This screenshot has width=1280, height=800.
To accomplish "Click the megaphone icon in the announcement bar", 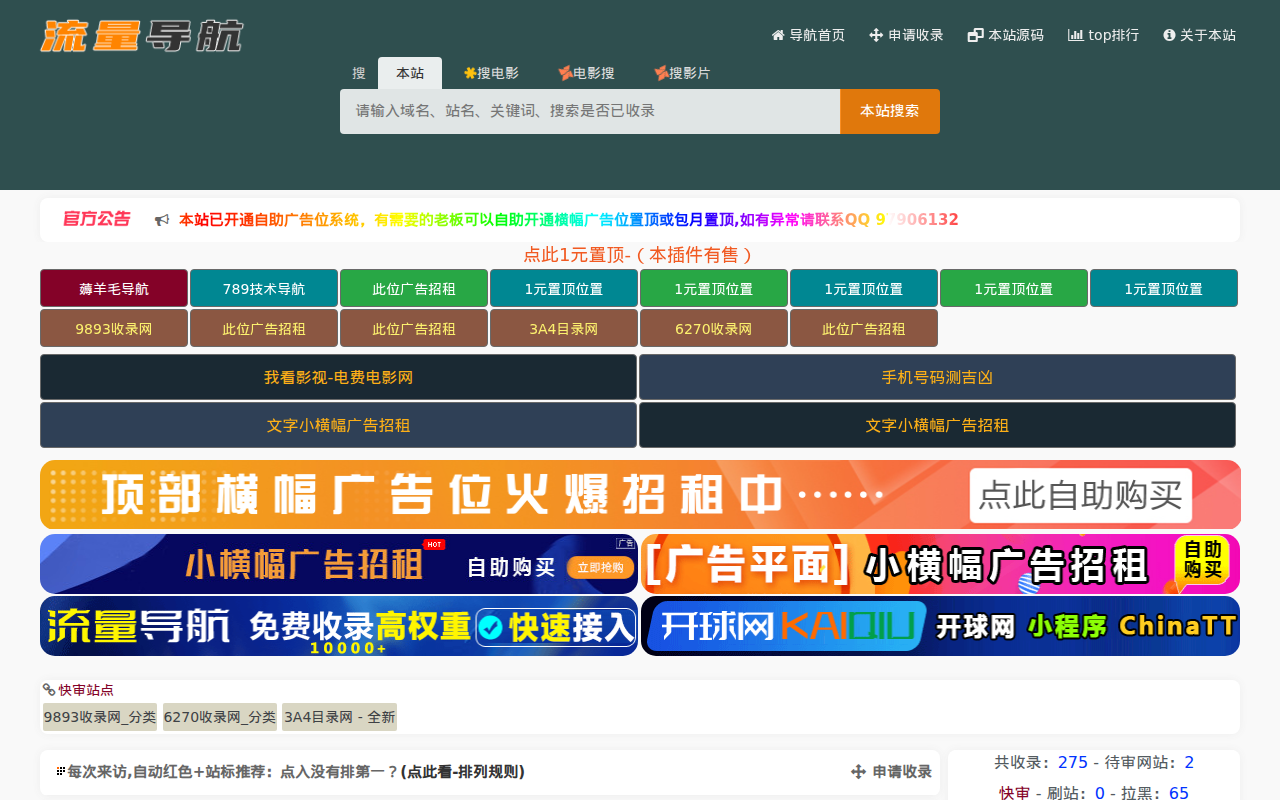I will point(161,219).
